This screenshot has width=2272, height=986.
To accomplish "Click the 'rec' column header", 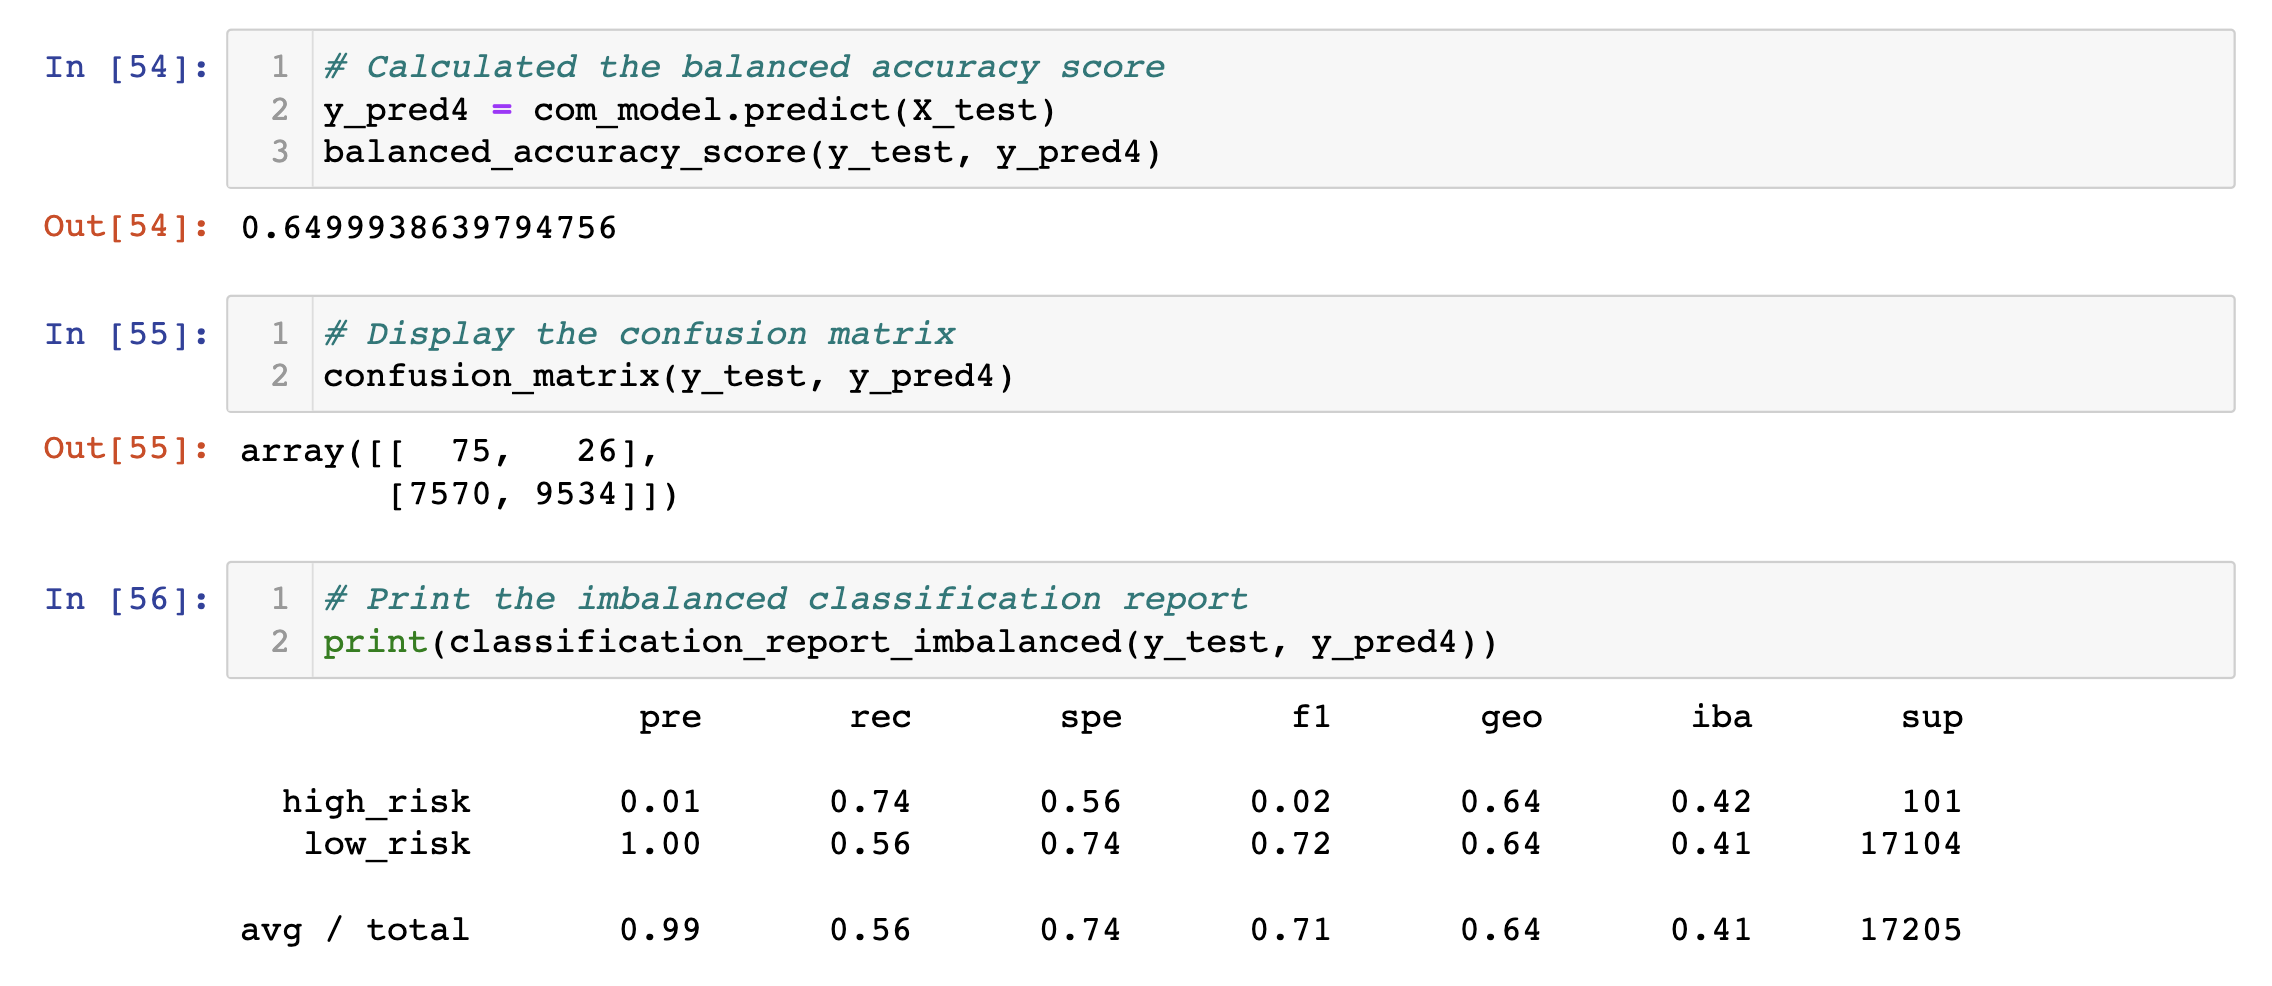I will point(880,718).
